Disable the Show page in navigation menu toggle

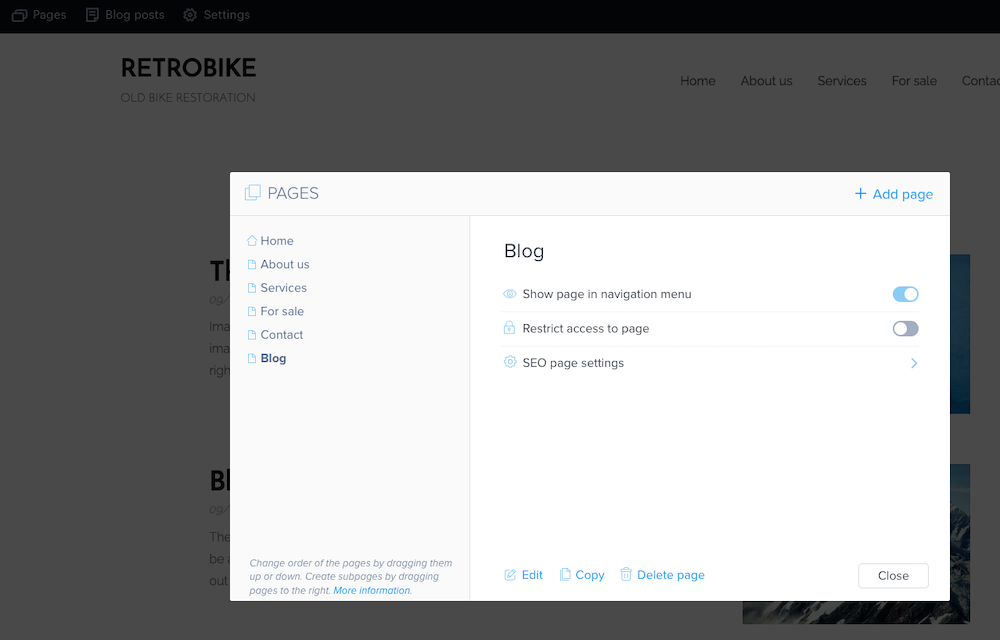click(905, 293)
